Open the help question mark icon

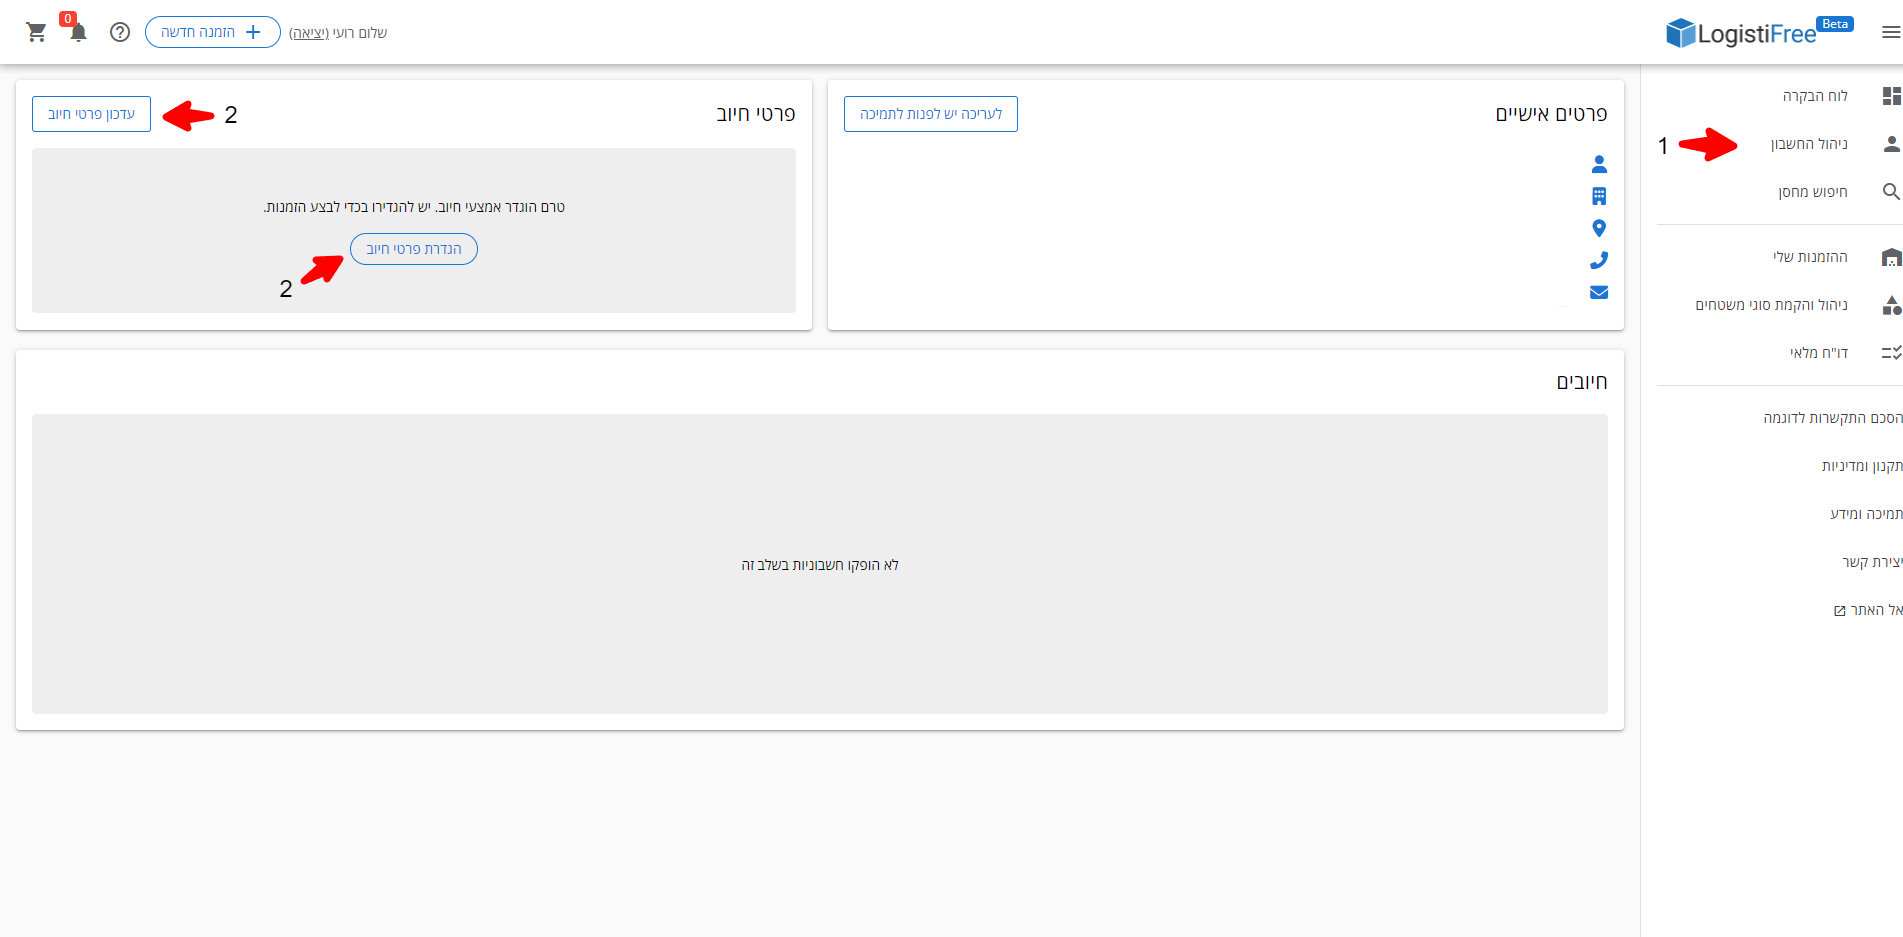coord(120,32)
